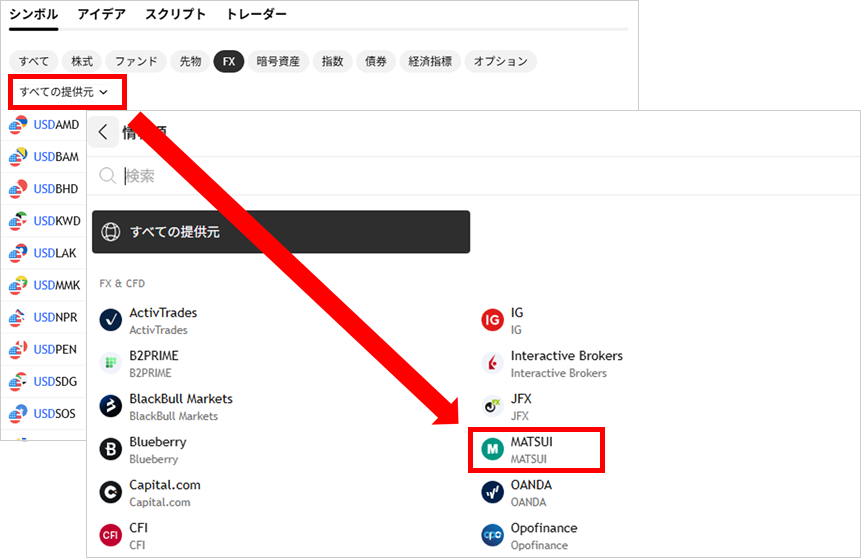
Task: Select MATSUI provider name
Action: coord(532,442)
